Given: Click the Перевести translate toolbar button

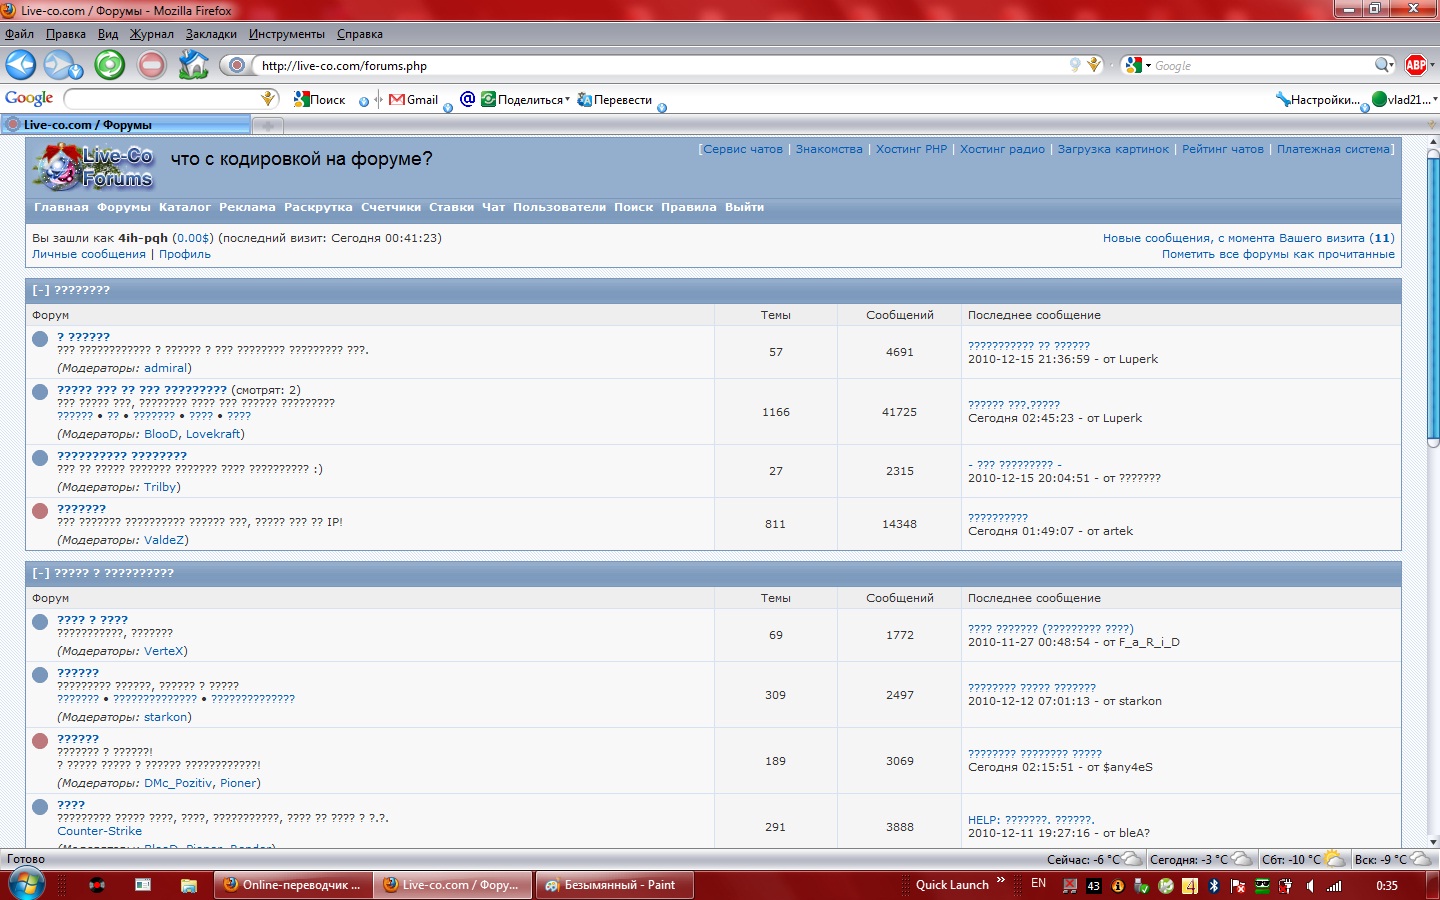Looking at the screenshot, I should click(614, 99).
